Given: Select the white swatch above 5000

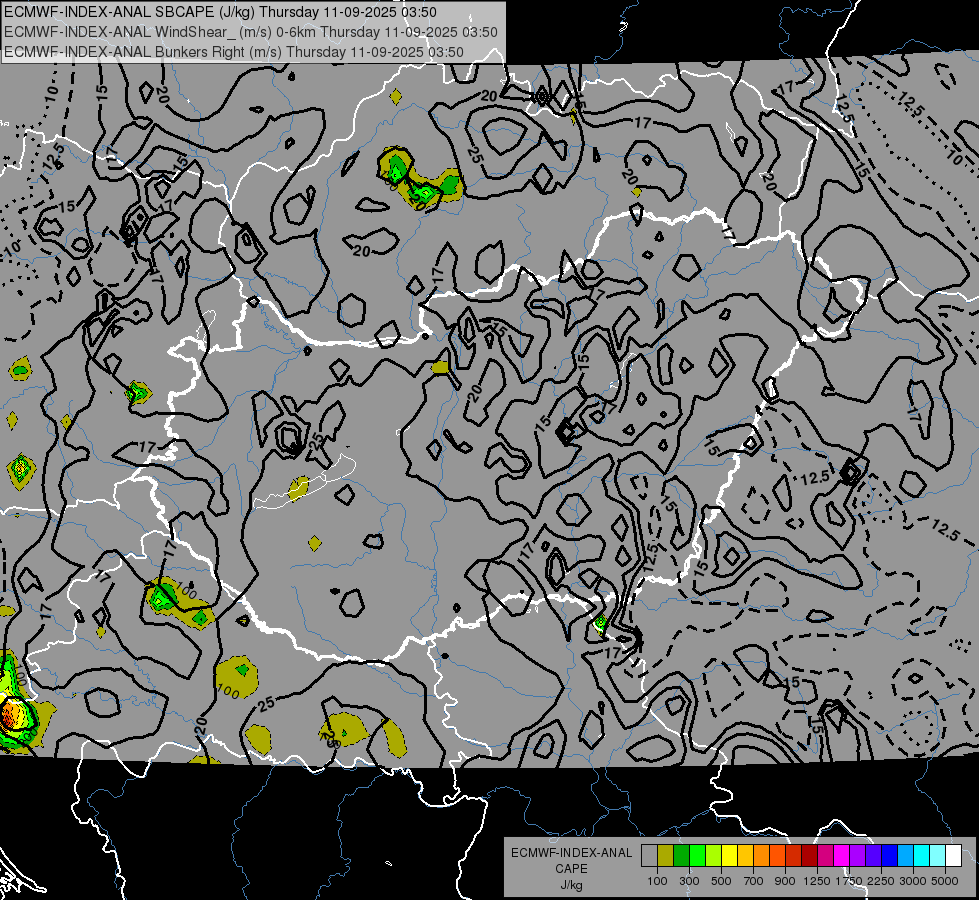Looking at the screenshot, I should click(953, 855).
